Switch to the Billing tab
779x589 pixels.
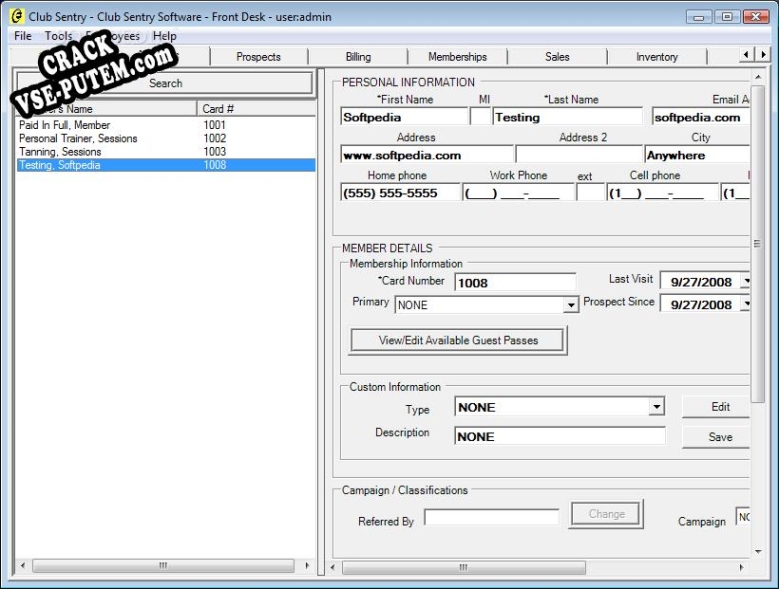(x=358, y=57)
